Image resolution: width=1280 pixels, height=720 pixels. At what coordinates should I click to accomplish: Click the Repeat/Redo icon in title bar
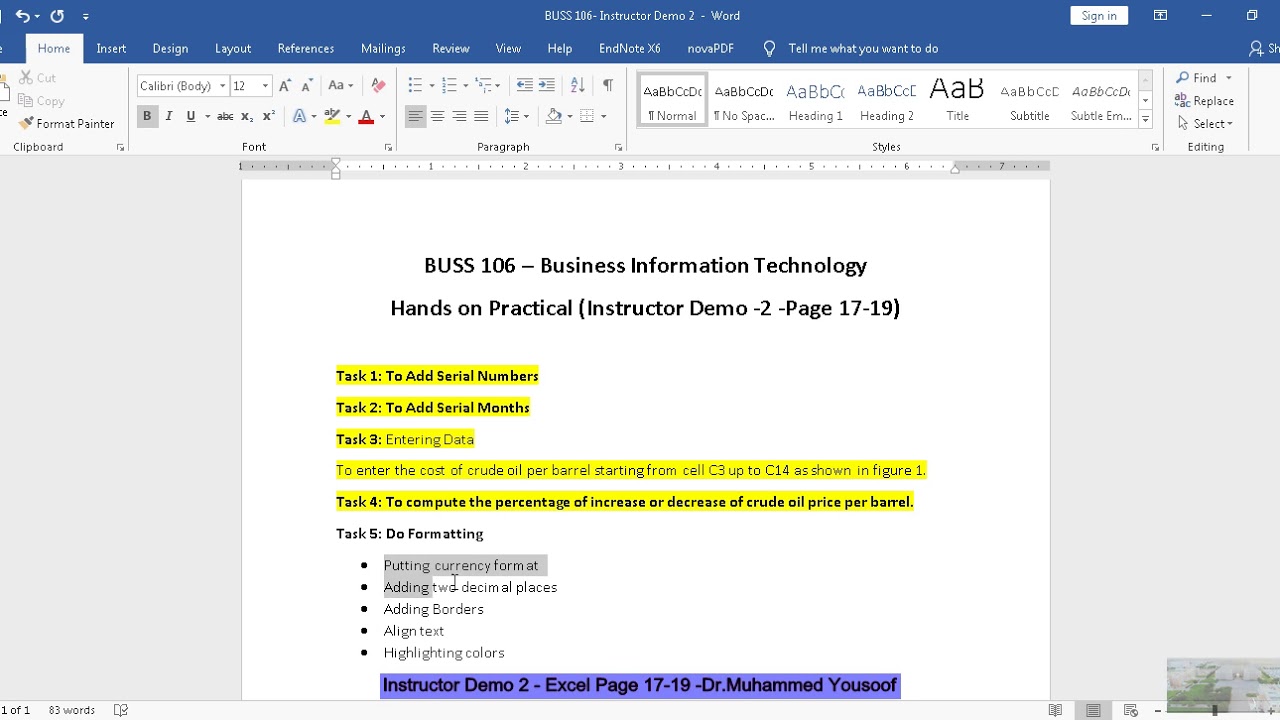(57, 16)
